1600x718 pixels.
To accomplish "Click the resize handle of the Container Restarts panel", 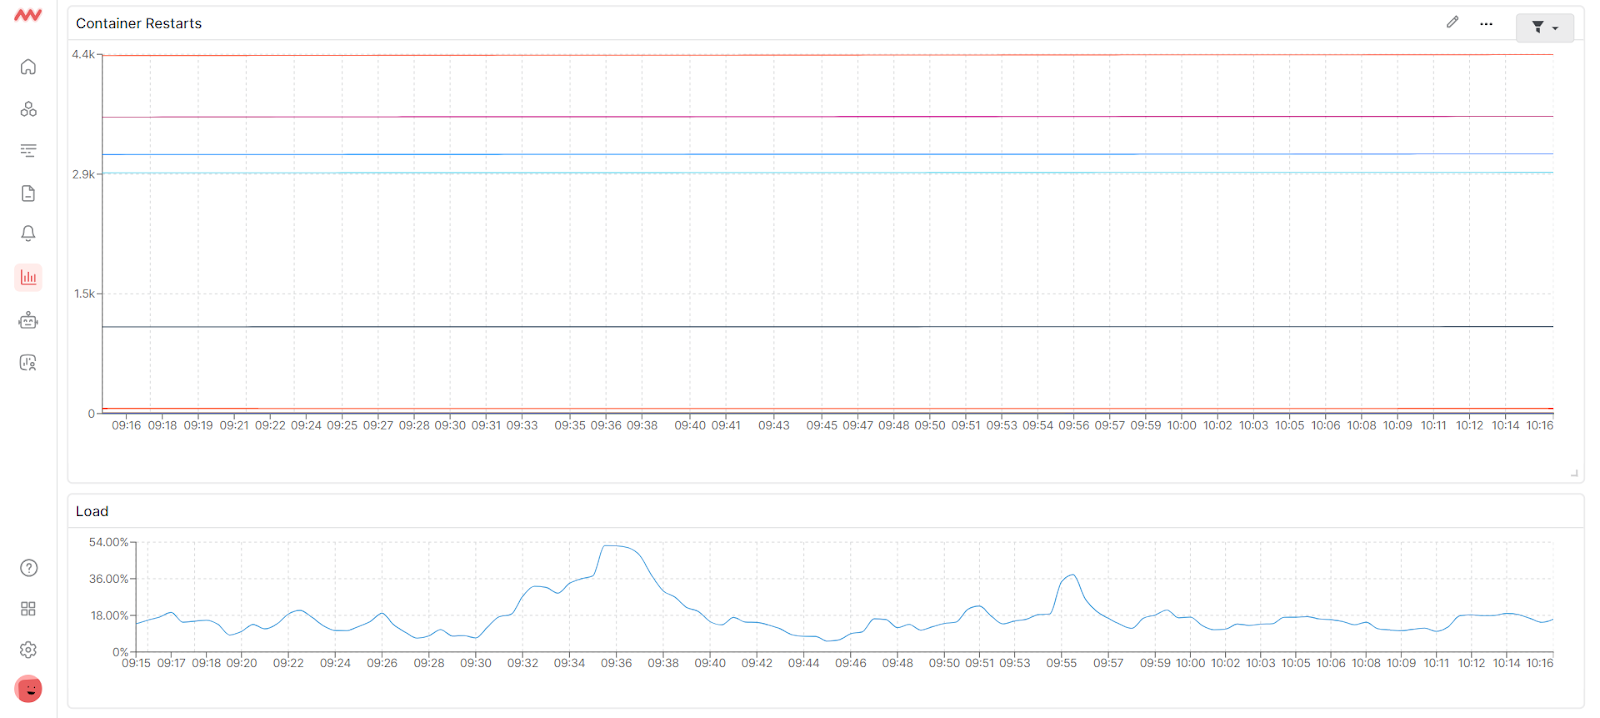I will (1574, 473).
